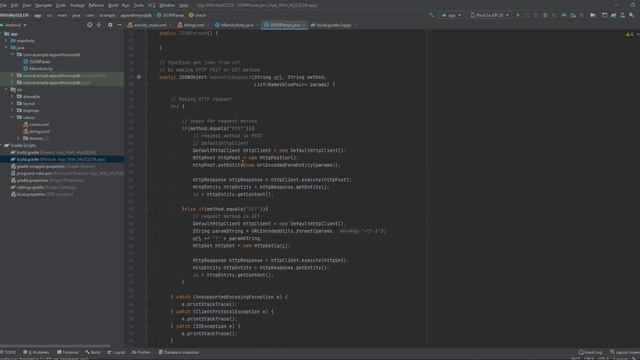Click the Select Opened File target icon

tap(89, 25)
